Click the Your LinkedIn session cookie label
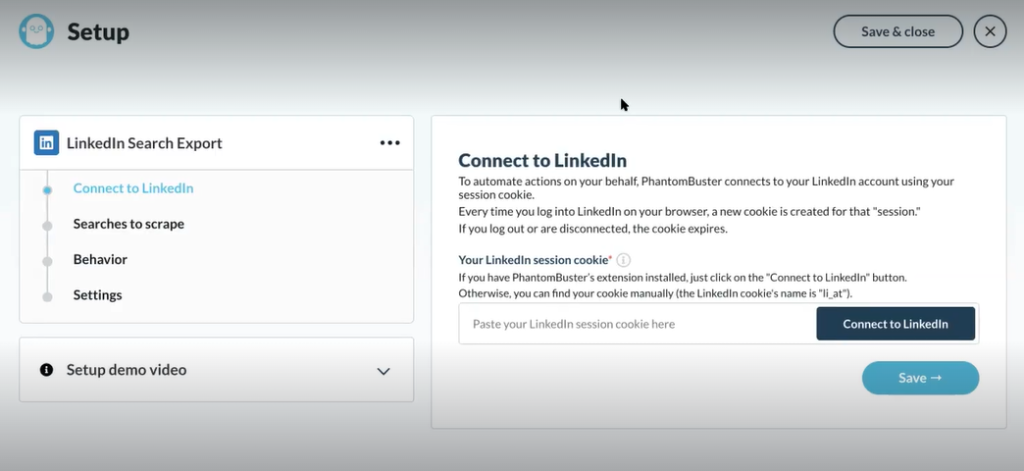Image resolution: width=1024 pixels, height=471 pixels. (x=535, y=260)
